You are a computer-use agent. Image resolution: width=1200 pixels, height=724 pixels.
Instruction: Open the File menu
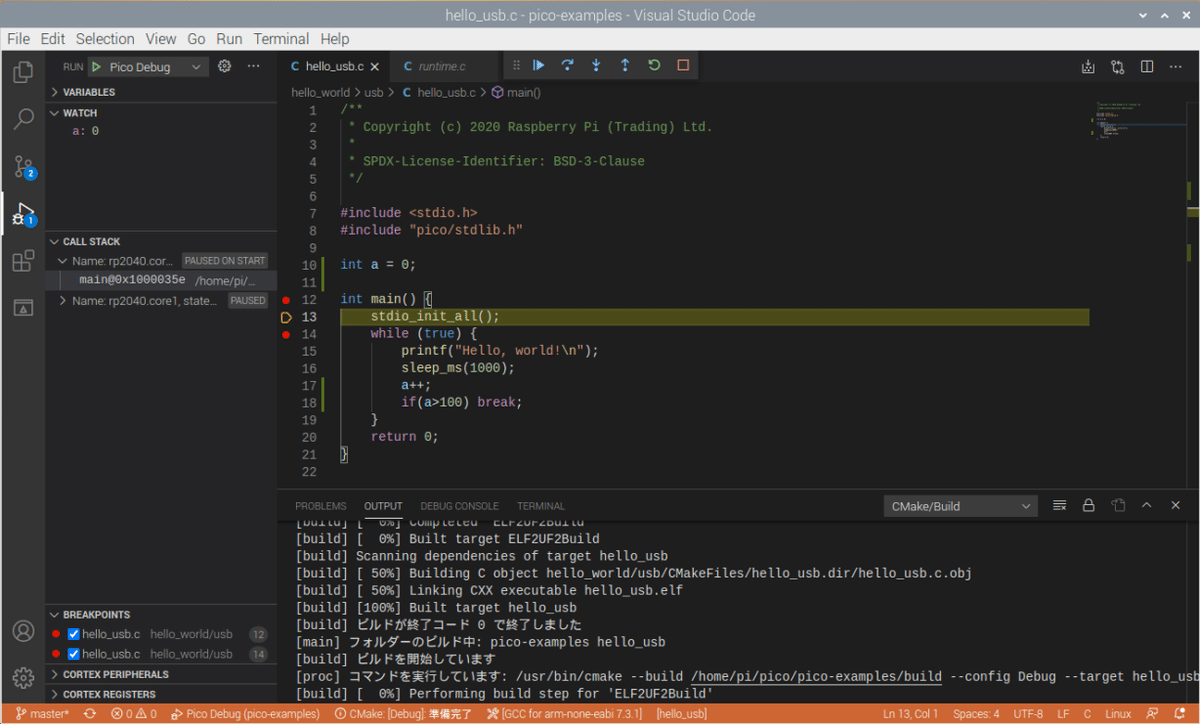tap(18, 39)
